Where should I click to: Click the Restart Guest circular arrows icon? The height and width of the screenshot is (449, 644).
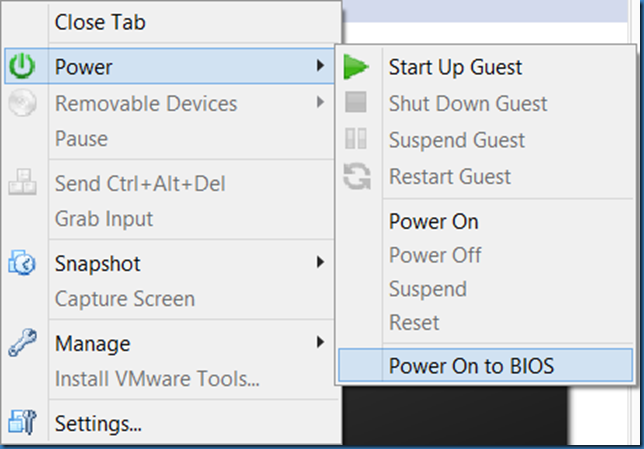pyautogui.click(x=355, y=177)
